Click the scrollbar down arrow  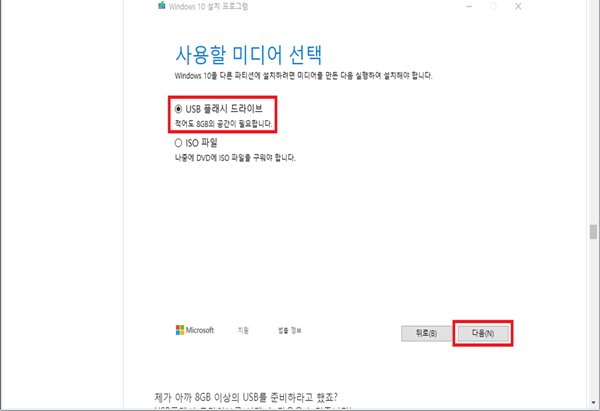[x=593, y=403]
